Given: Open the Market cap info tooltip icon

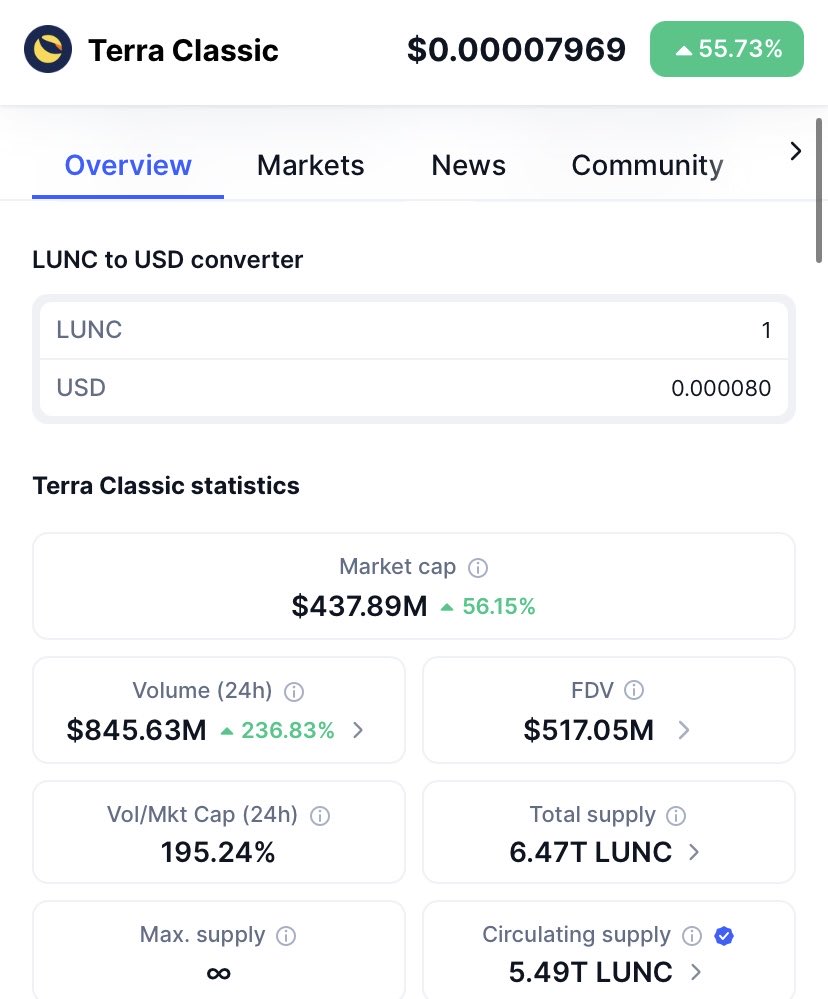Looking at the screenshot, I should [478, 567].
